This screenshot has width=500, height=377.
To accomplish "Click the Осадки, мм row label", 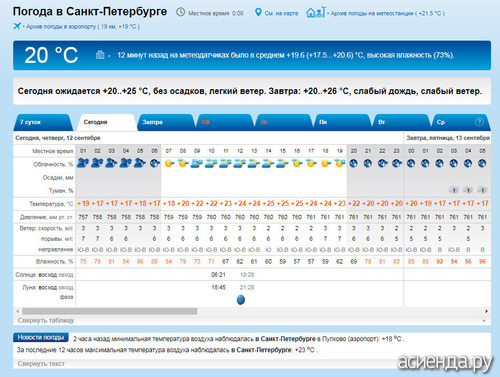I will click(x=58, y=178).
